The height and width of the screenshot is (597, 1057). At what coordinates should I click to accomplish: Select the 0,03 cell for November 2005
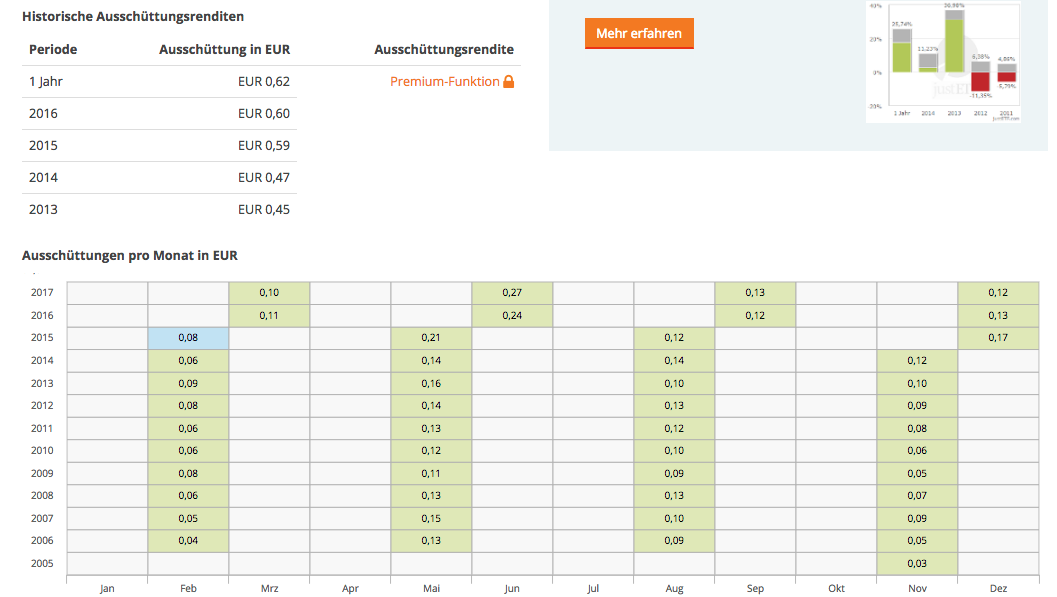point(917,563)
